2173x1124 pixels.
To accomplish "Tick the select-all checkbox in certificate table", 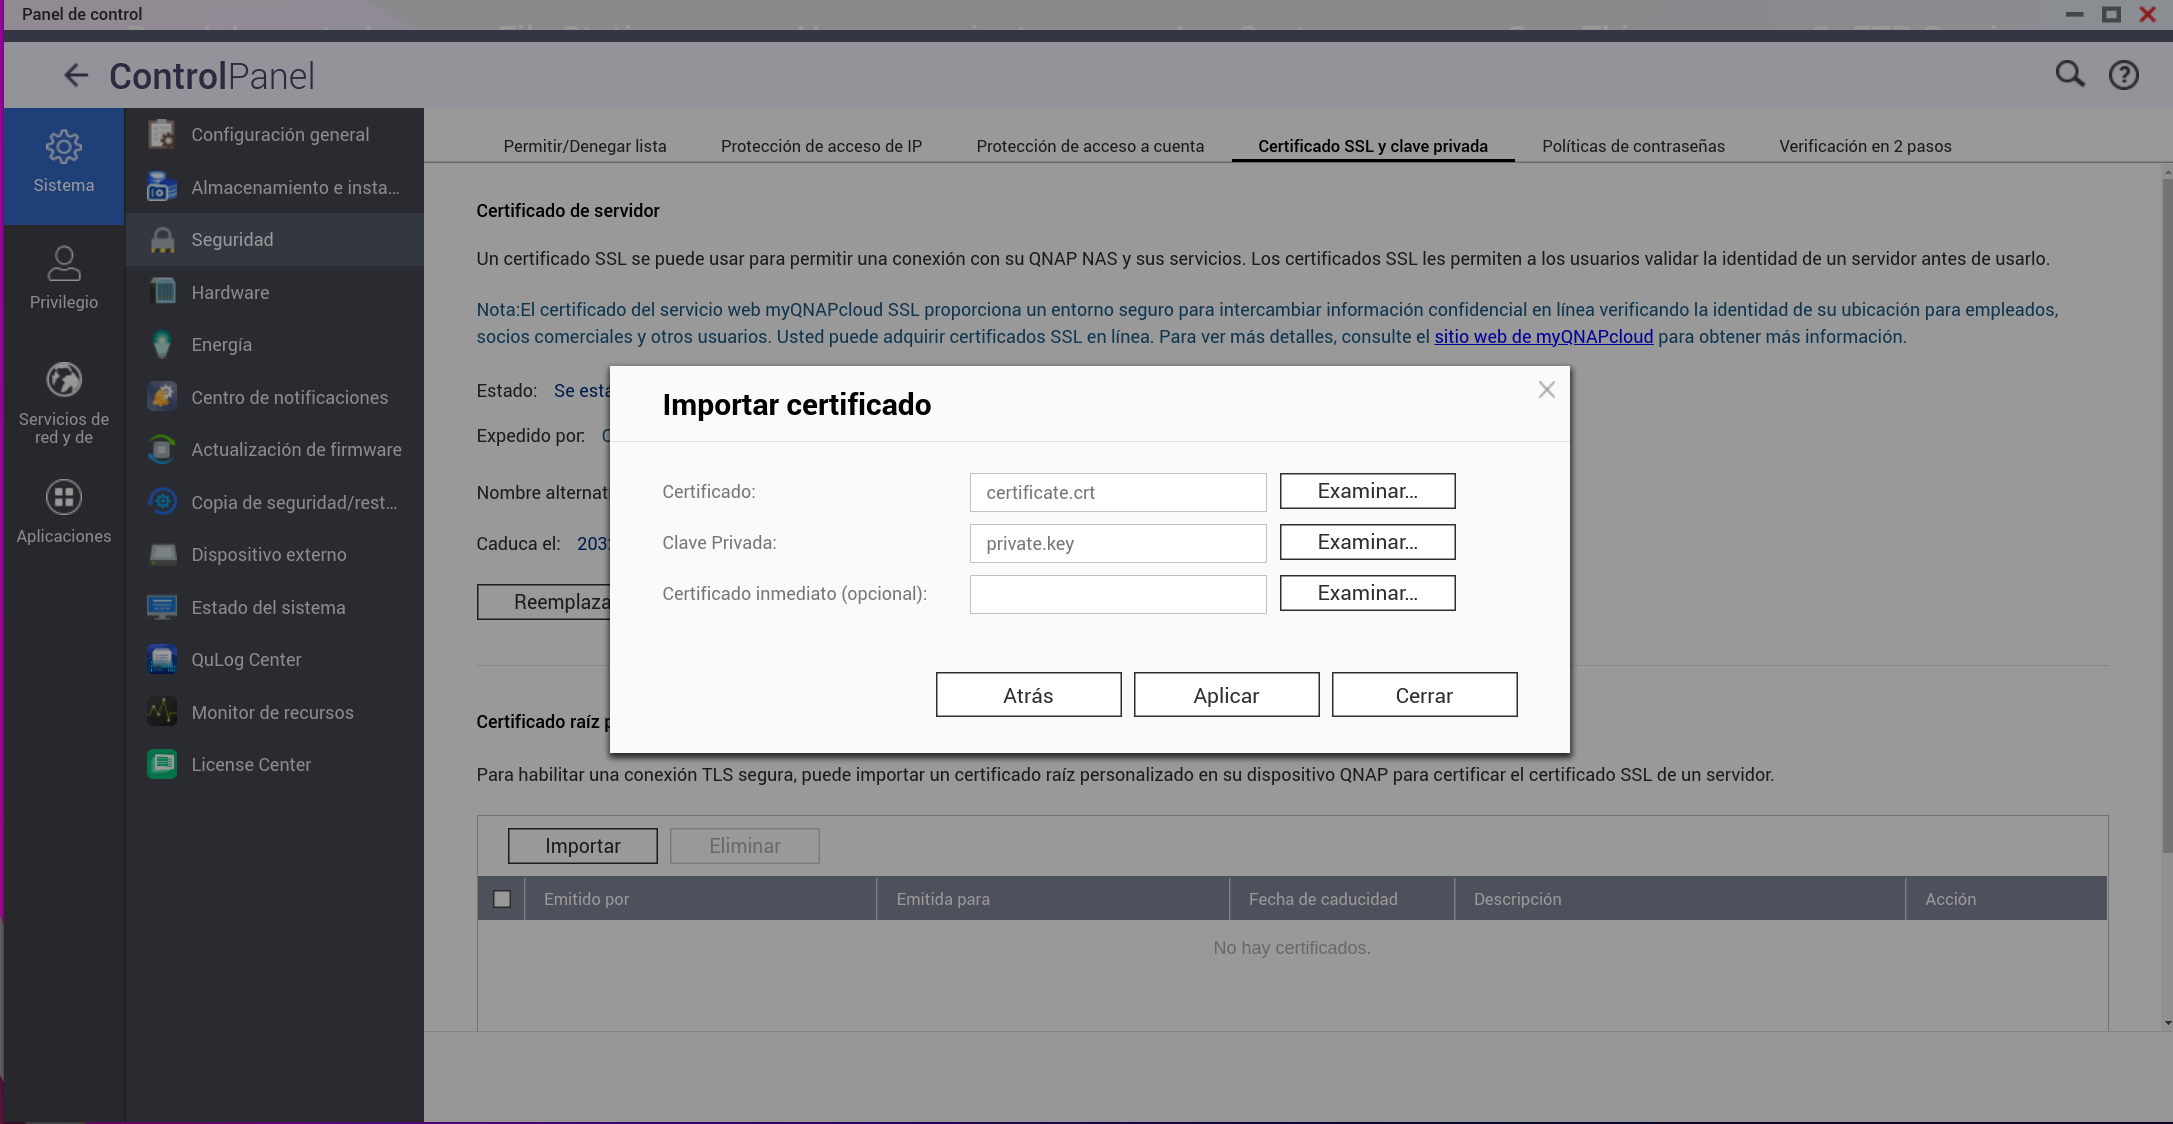I will point(502,899).
